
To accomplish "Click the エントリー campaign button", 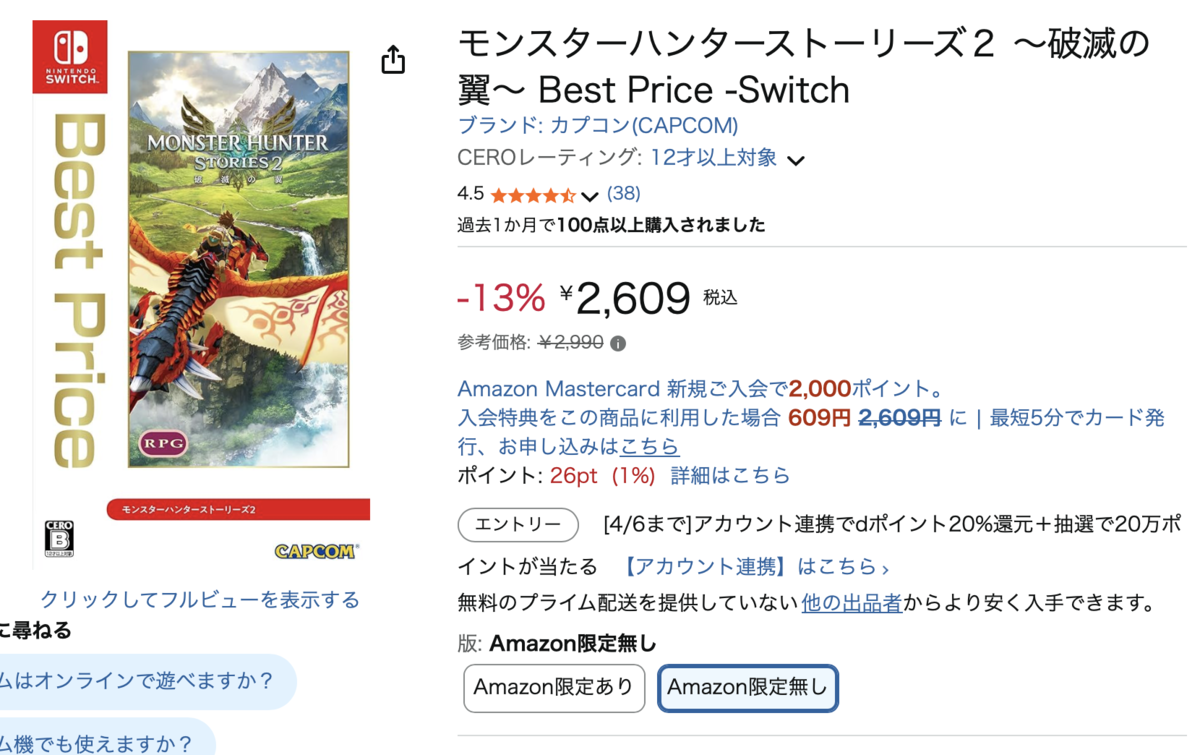I will pos(518,525).
